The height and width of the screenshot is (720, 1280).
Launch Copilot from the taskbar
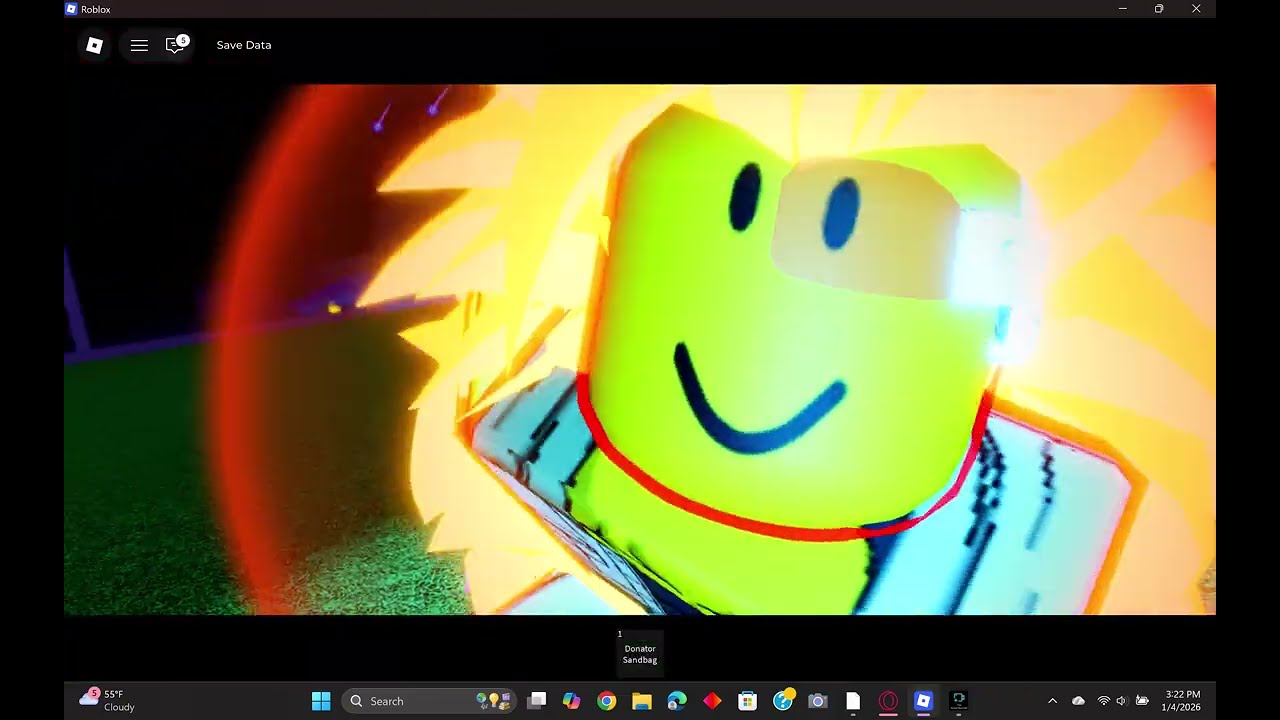pos(571,701)
